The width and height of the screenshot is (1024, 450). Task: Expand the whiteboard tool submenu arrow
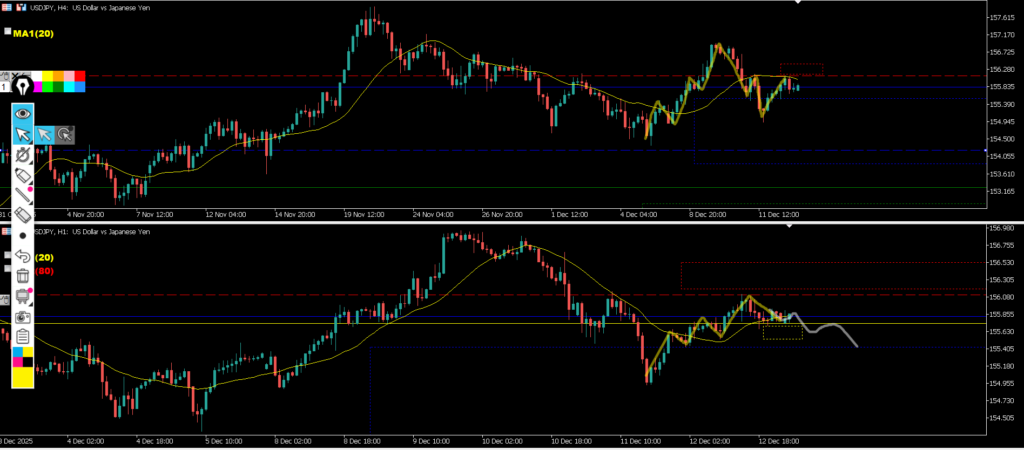click(32, 289)
